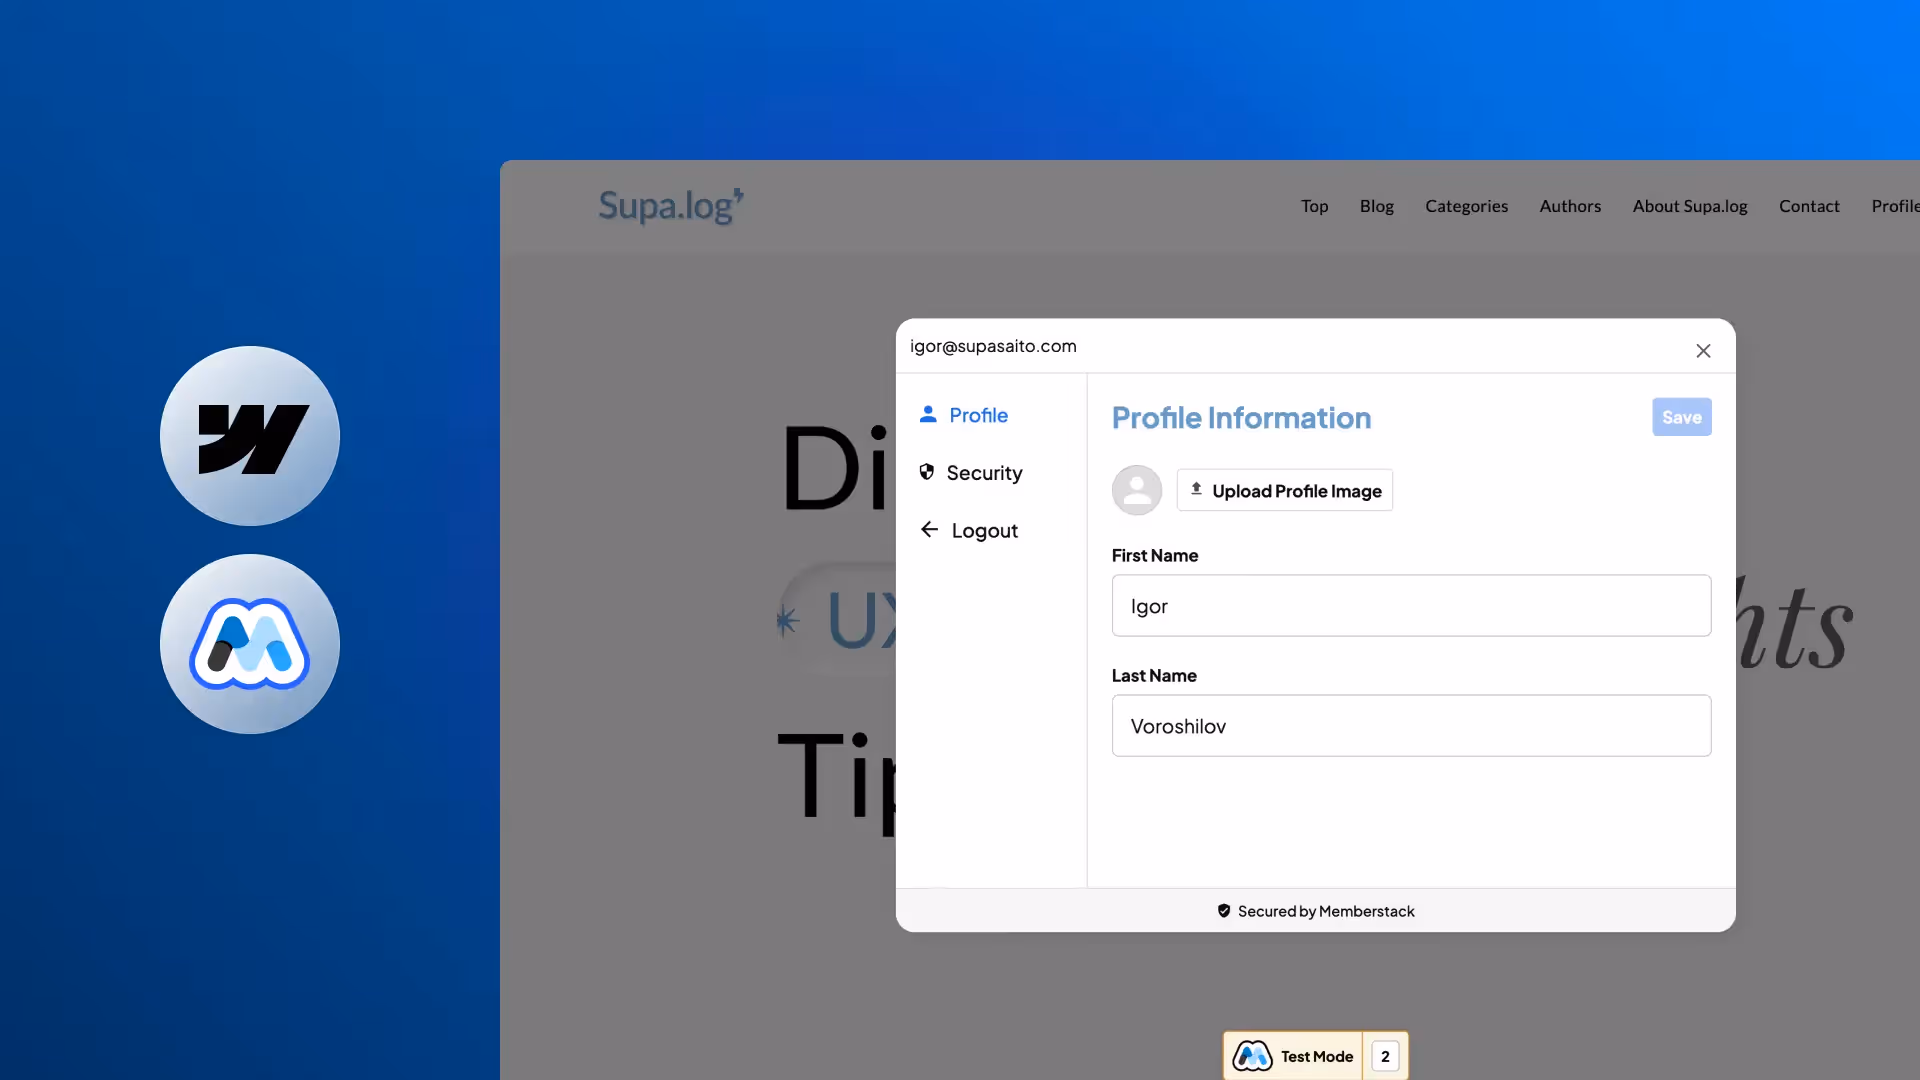This screenshot has width=1920, height=1080.
Task: Click the default avatar placeholder image
Action: (x=1137, y=490)
